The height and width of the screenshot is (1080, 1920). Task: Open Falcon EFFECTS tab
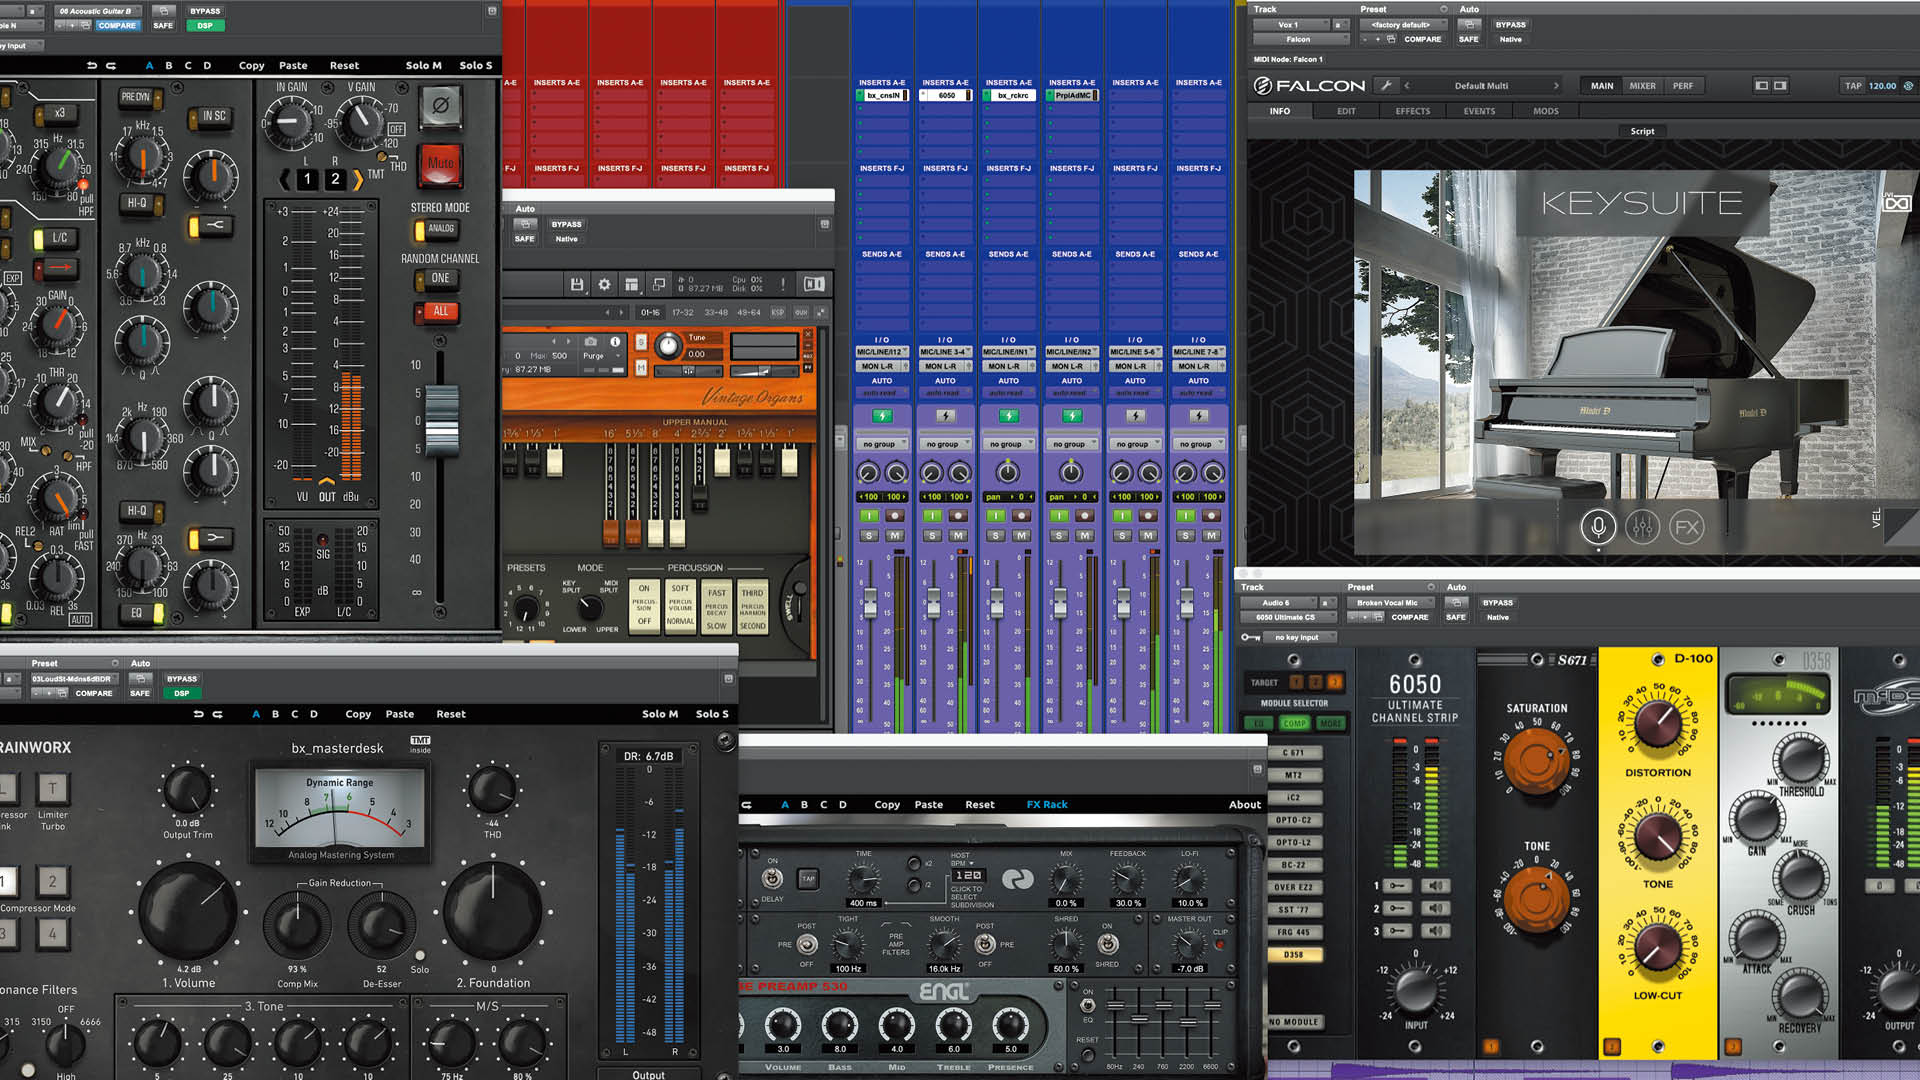[1412, 111]
